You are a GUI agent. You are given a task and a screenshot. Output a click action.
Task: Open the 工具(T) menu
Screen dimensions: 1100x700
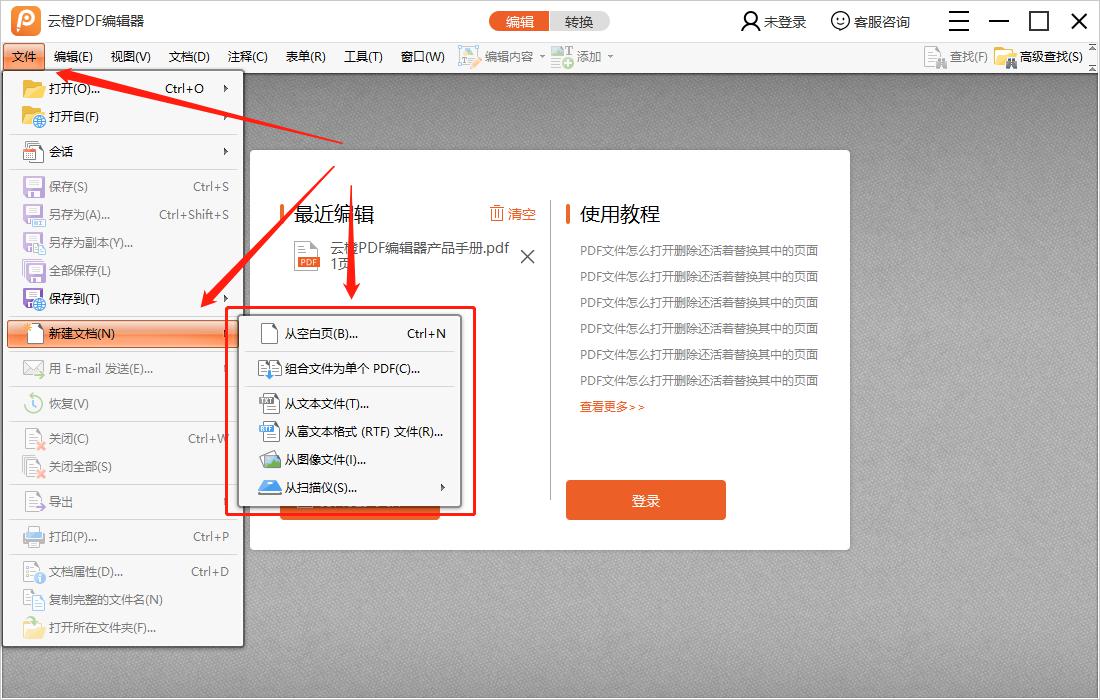point(363,56)
